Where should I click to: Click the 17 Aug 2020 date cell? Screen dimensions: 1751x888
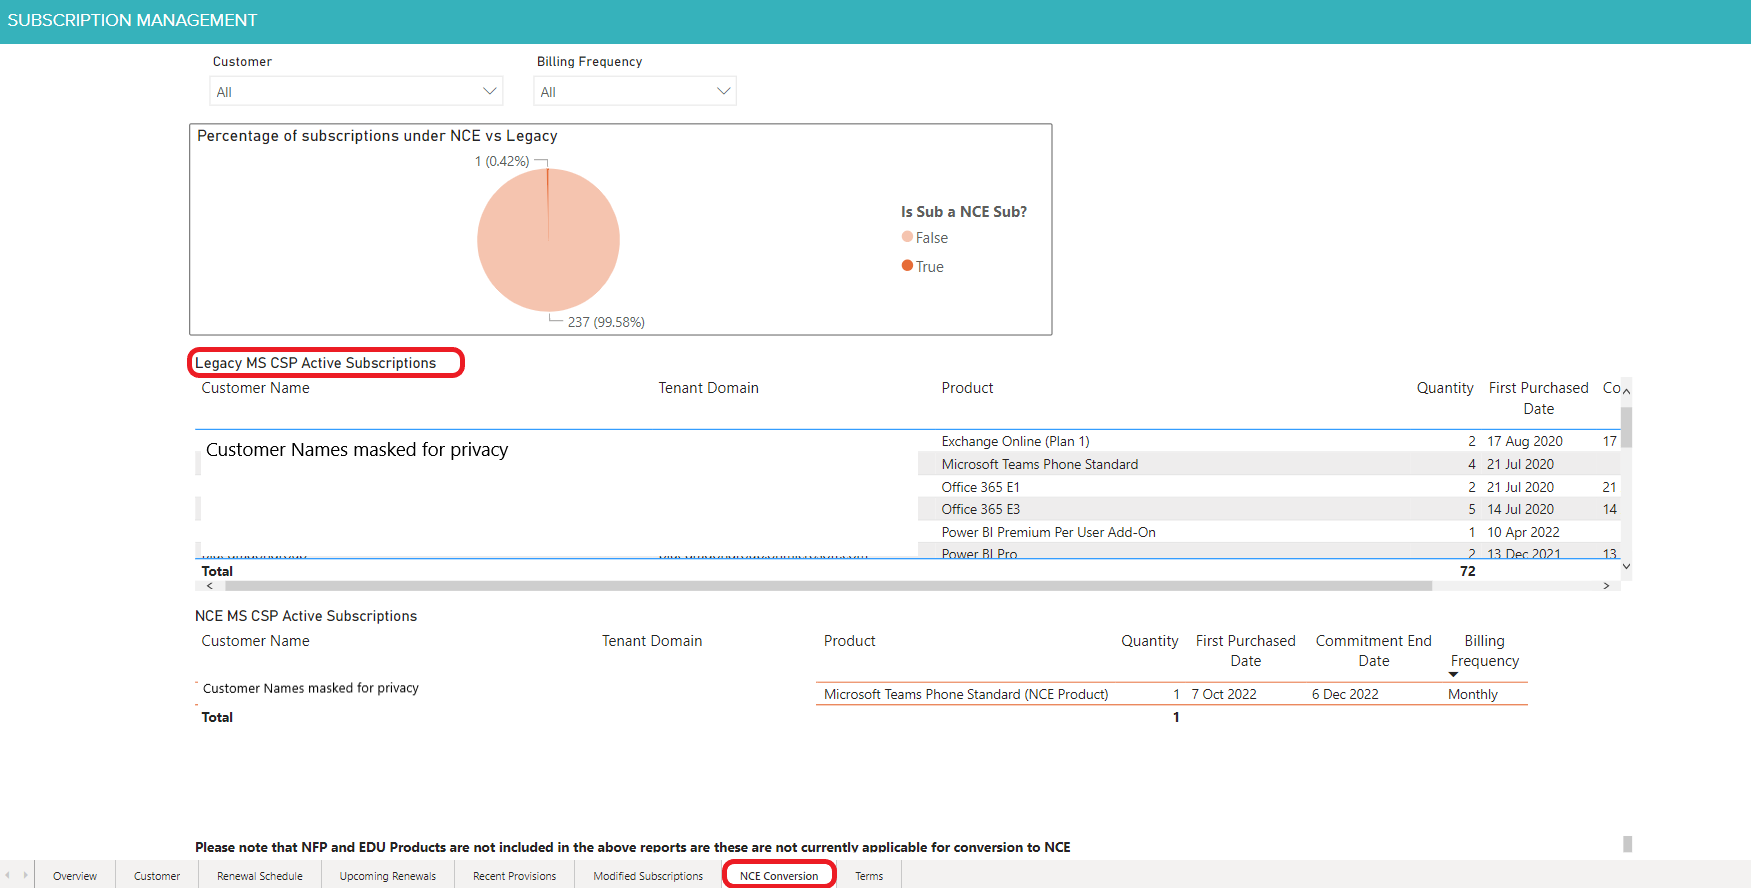1524,441
